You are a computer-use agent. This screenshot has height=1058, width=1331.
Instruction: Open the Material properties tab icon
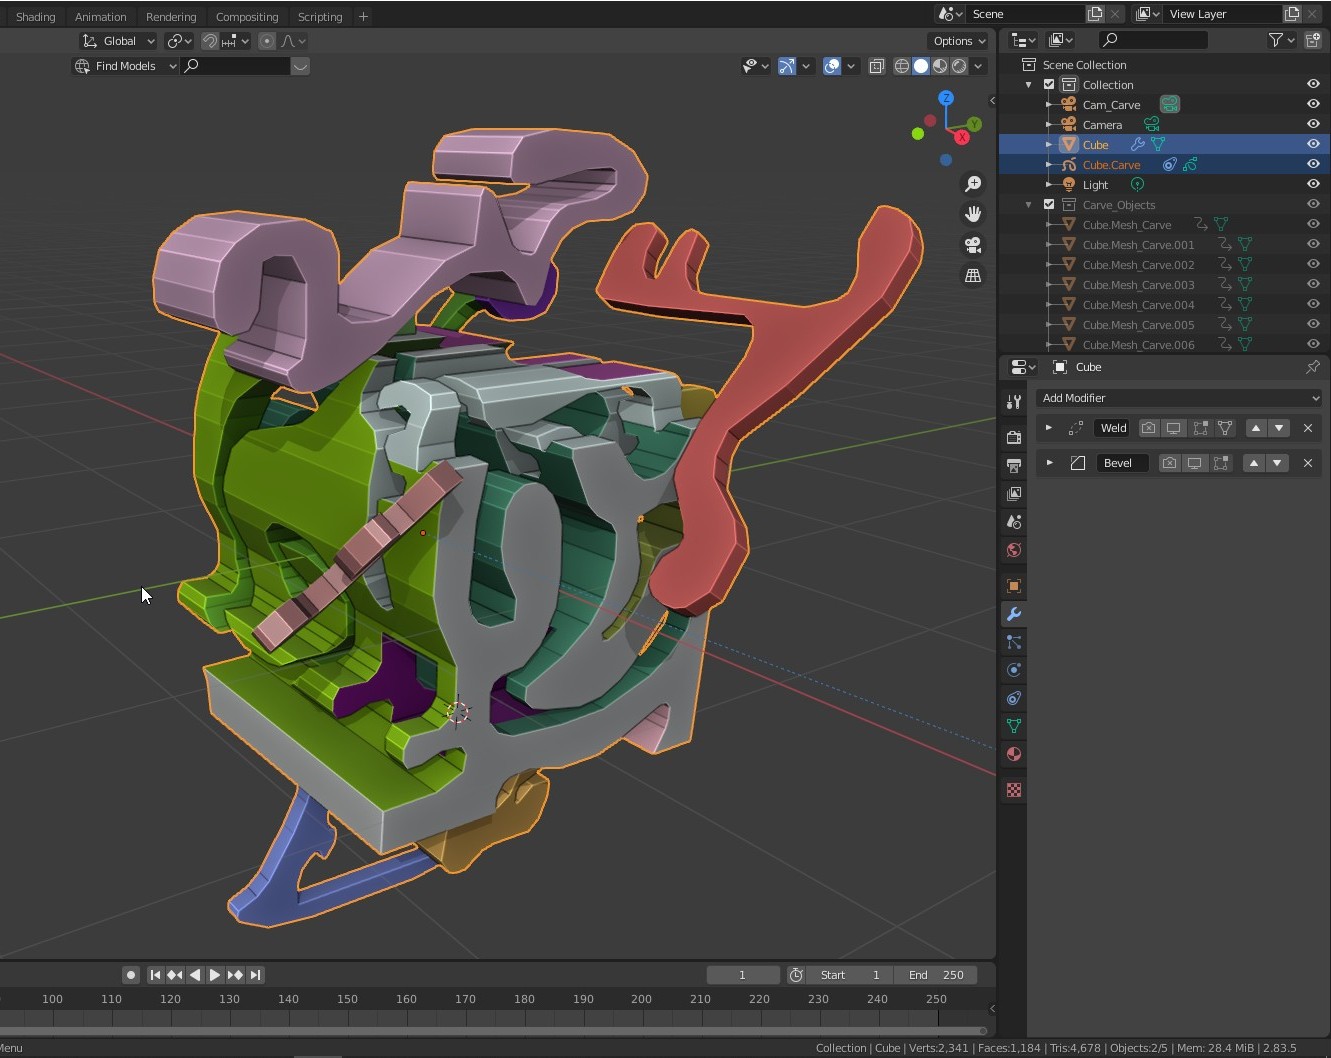click(x=1013, y=754)
